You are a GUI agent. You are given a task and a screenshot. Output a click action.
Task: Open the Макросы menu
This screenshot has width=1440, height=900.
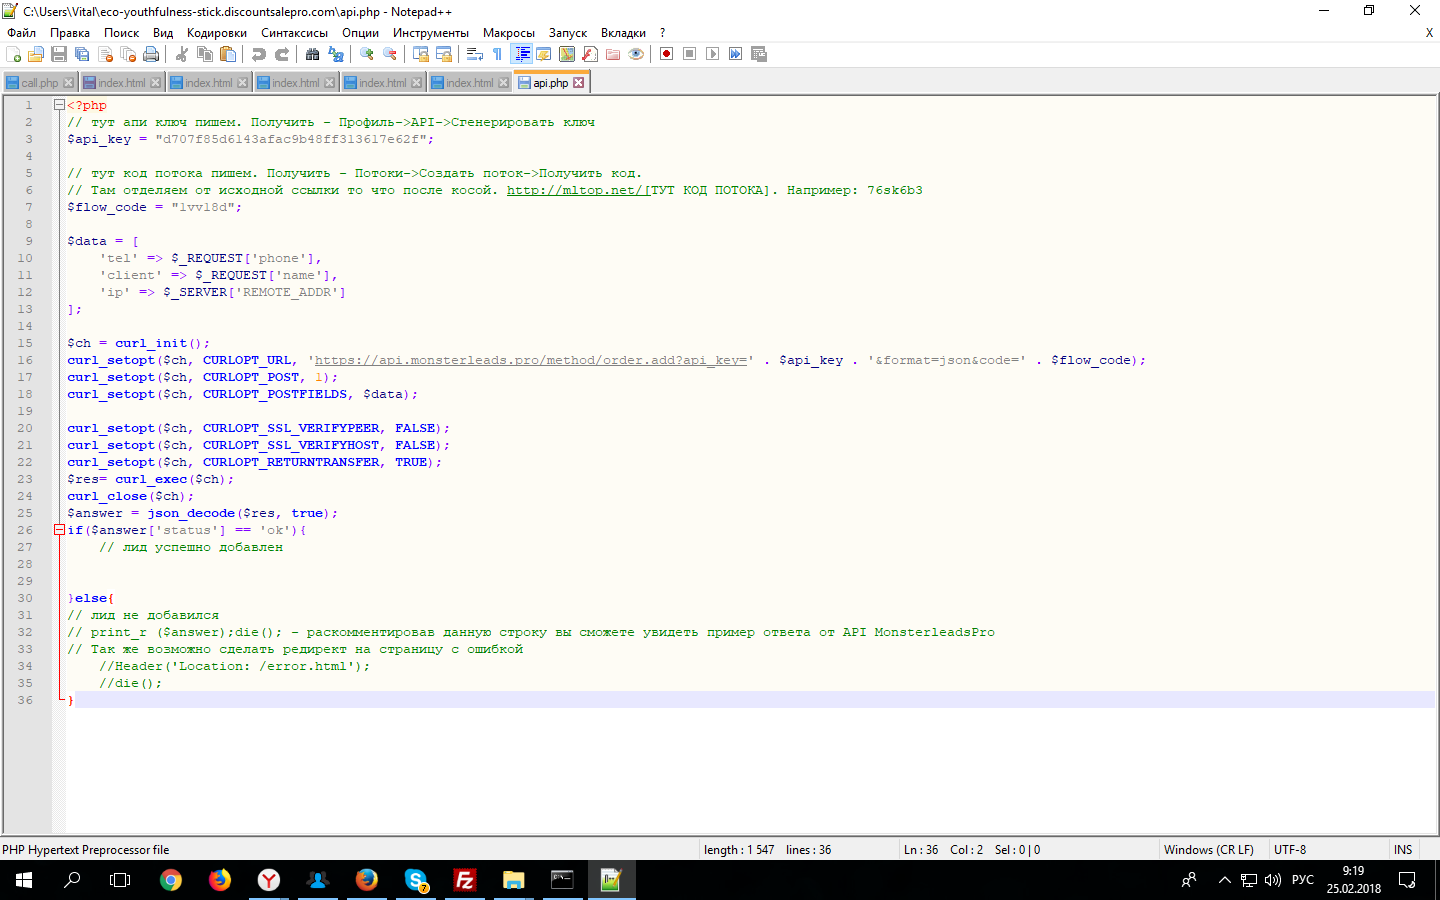[508, 33]
